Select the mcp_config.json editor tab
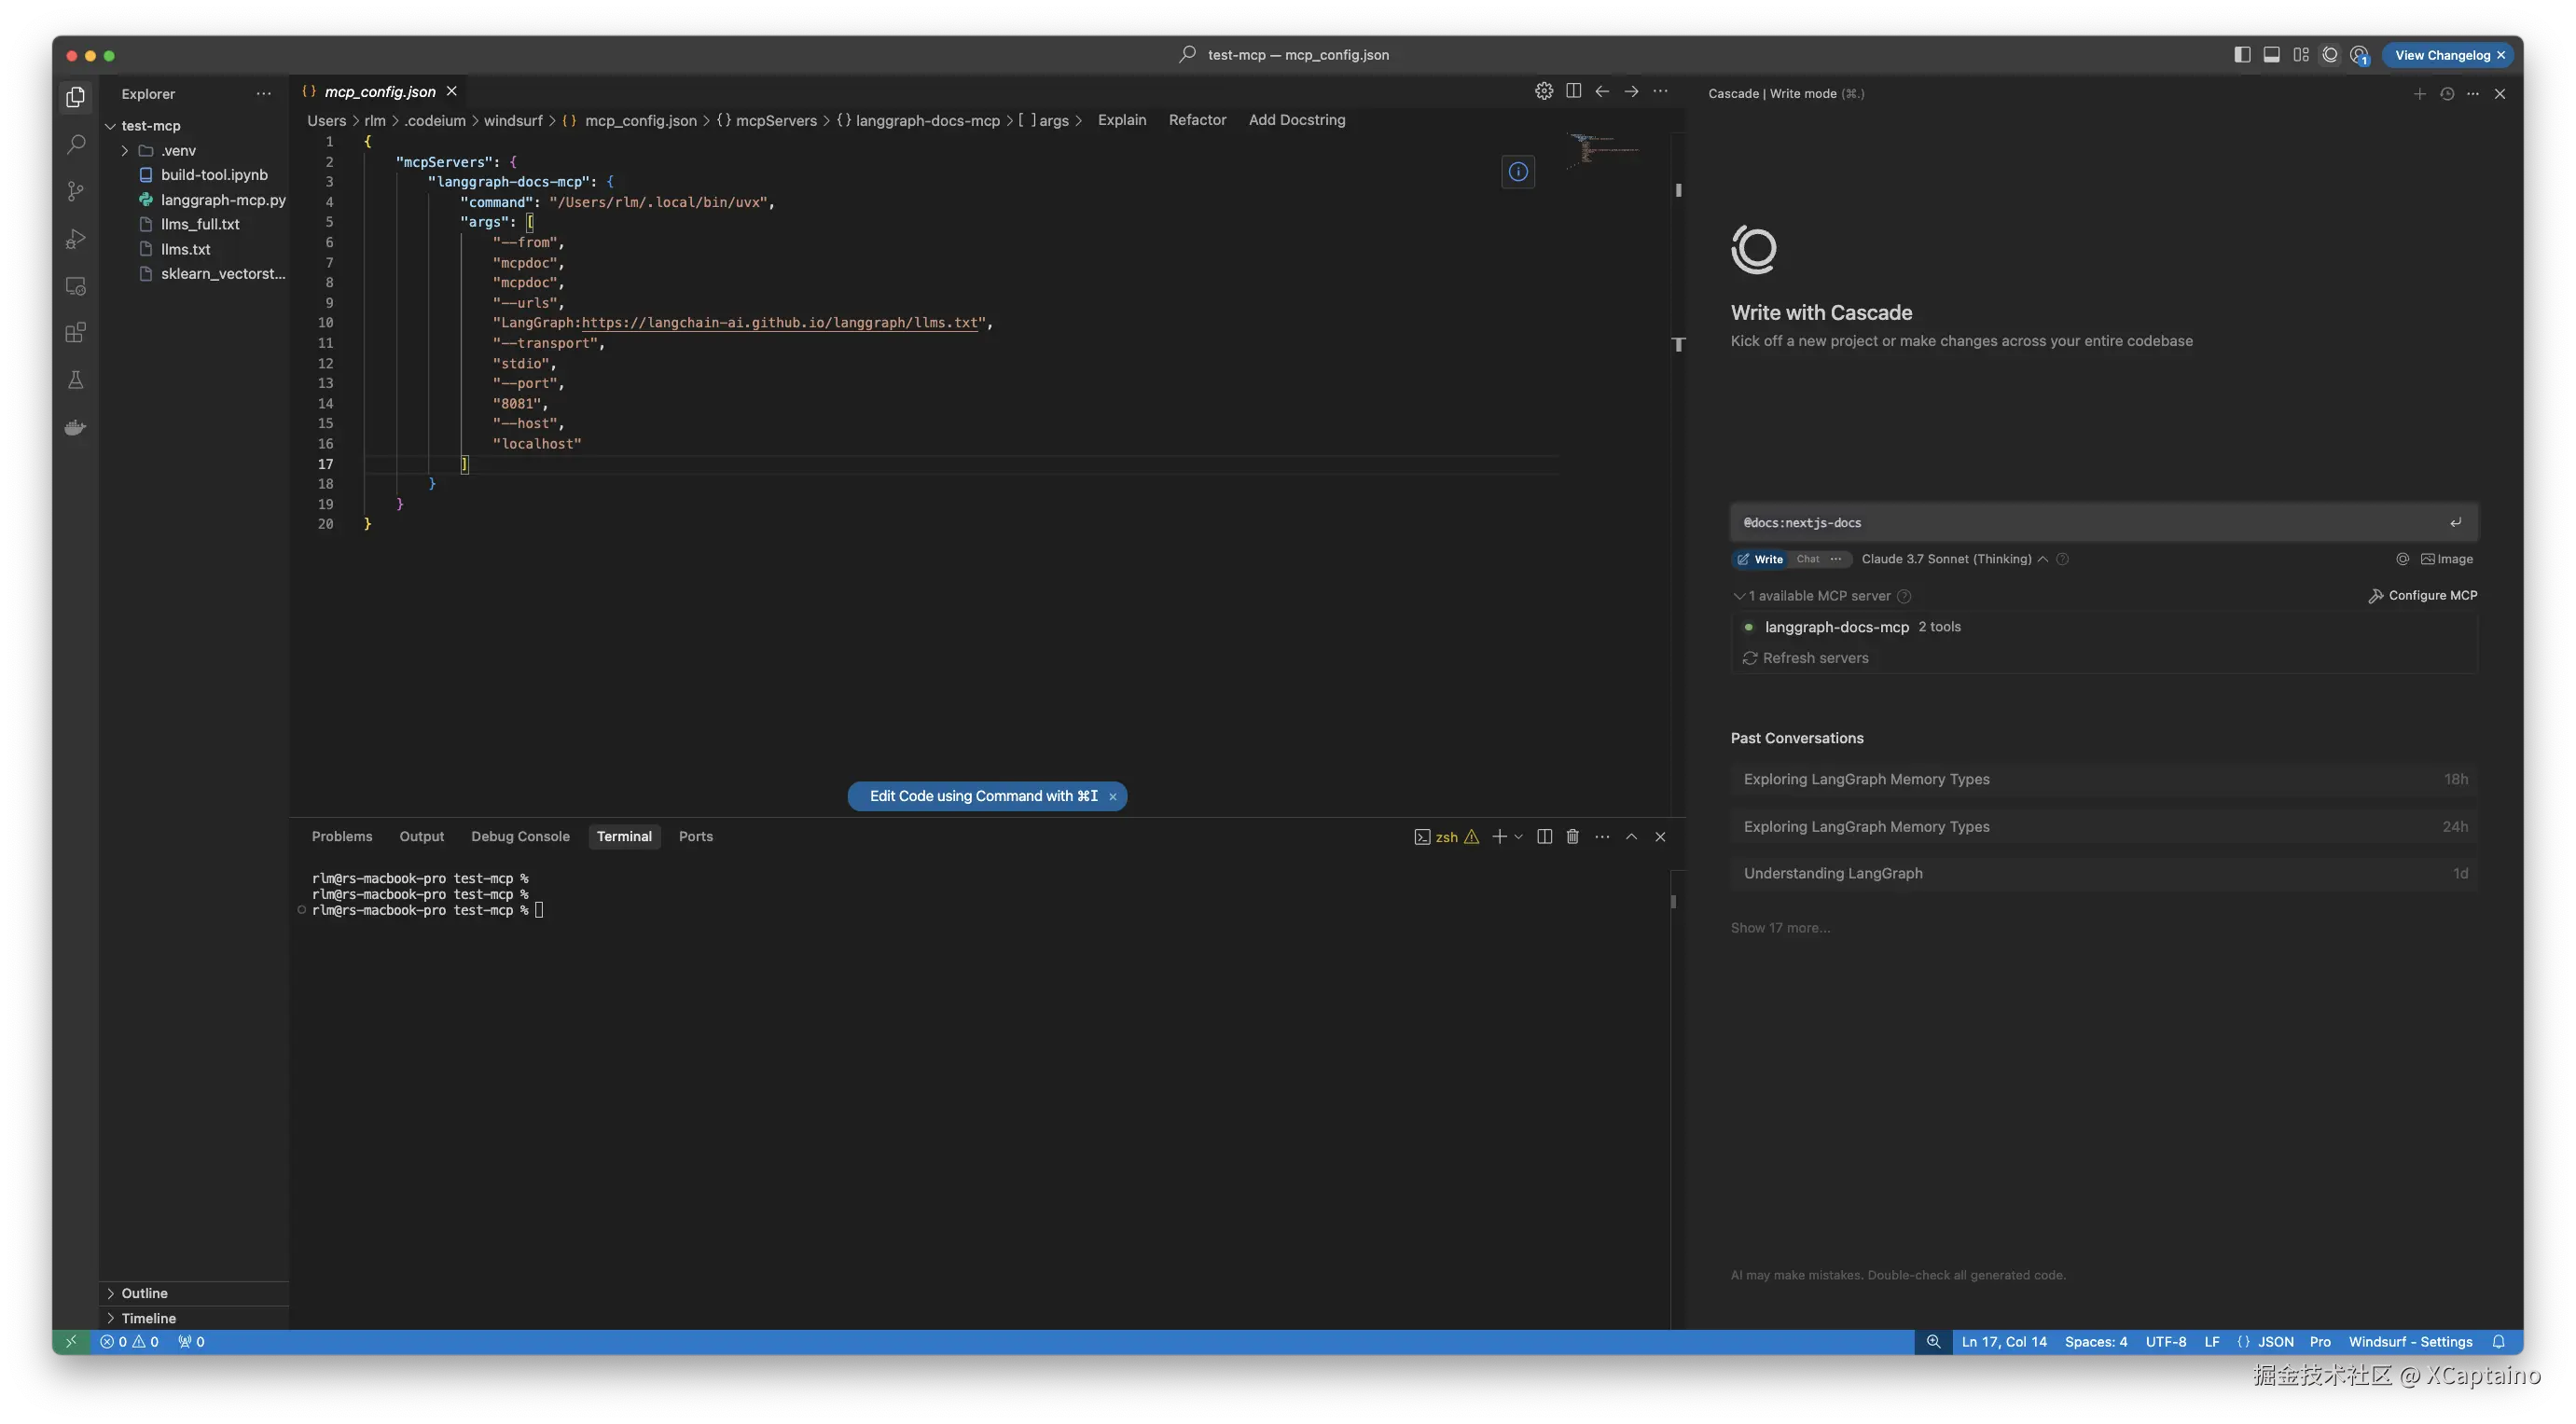2576x1424 pixels. pos(379,91)
